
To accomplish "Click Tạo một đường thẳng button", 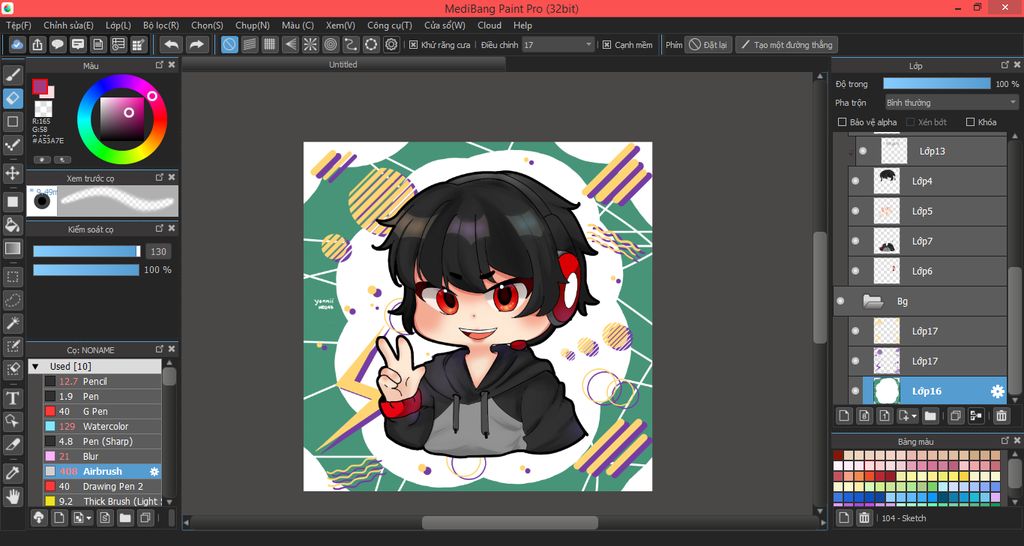I will [x=786, y=45].
